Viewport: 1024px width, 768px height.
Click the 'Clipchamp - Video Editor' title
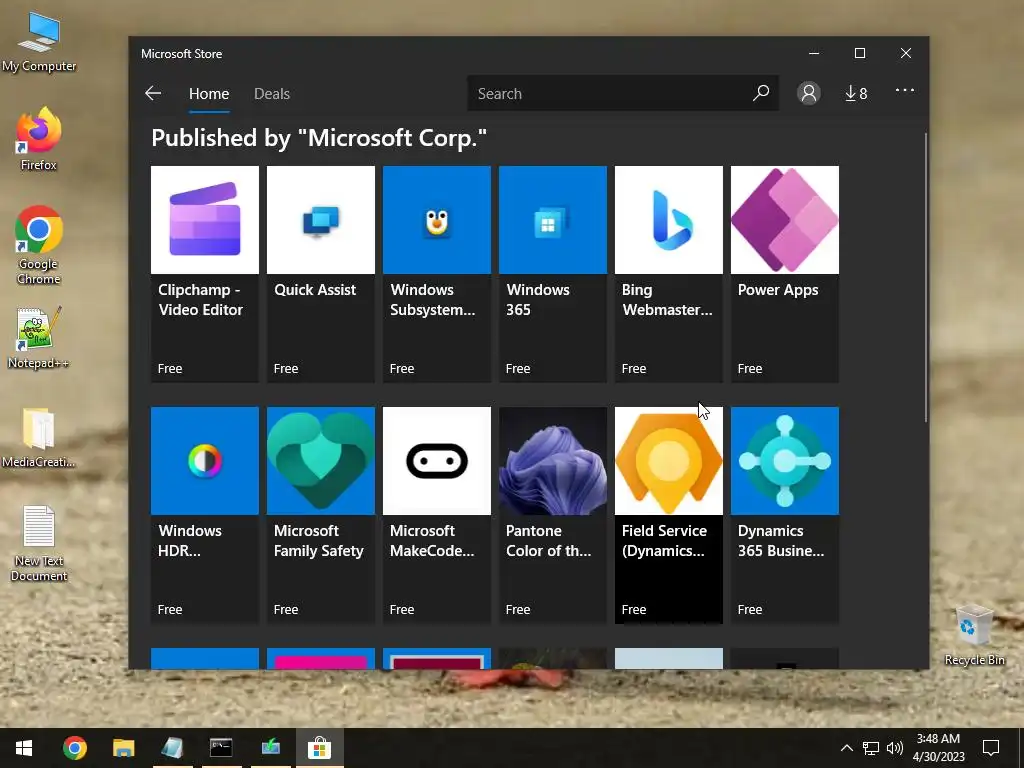tap(200, 300)
